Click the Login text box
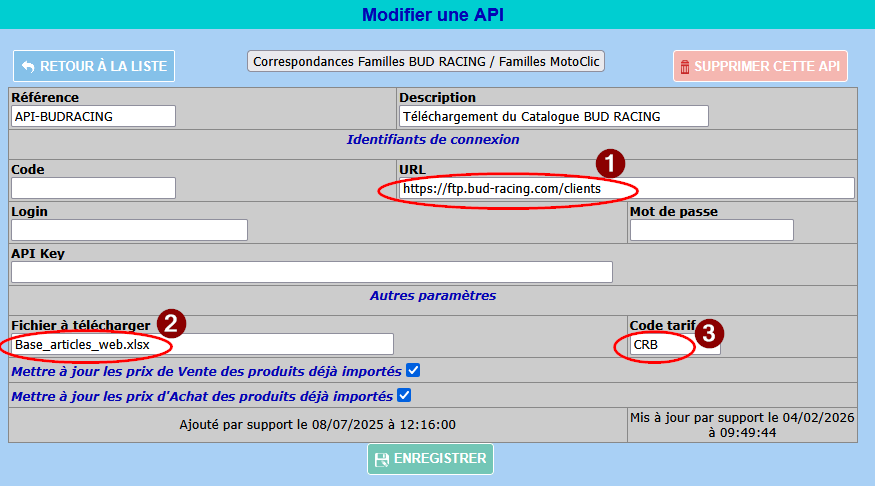 click(129, 230)
